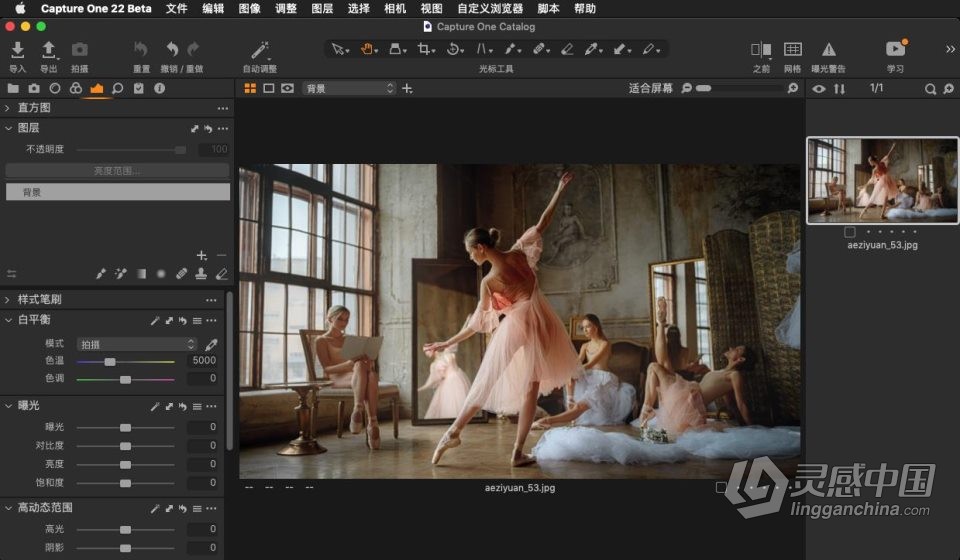Select the heal bandage cursor tool
Screen dimensions: 960x560
click(540, 49)
